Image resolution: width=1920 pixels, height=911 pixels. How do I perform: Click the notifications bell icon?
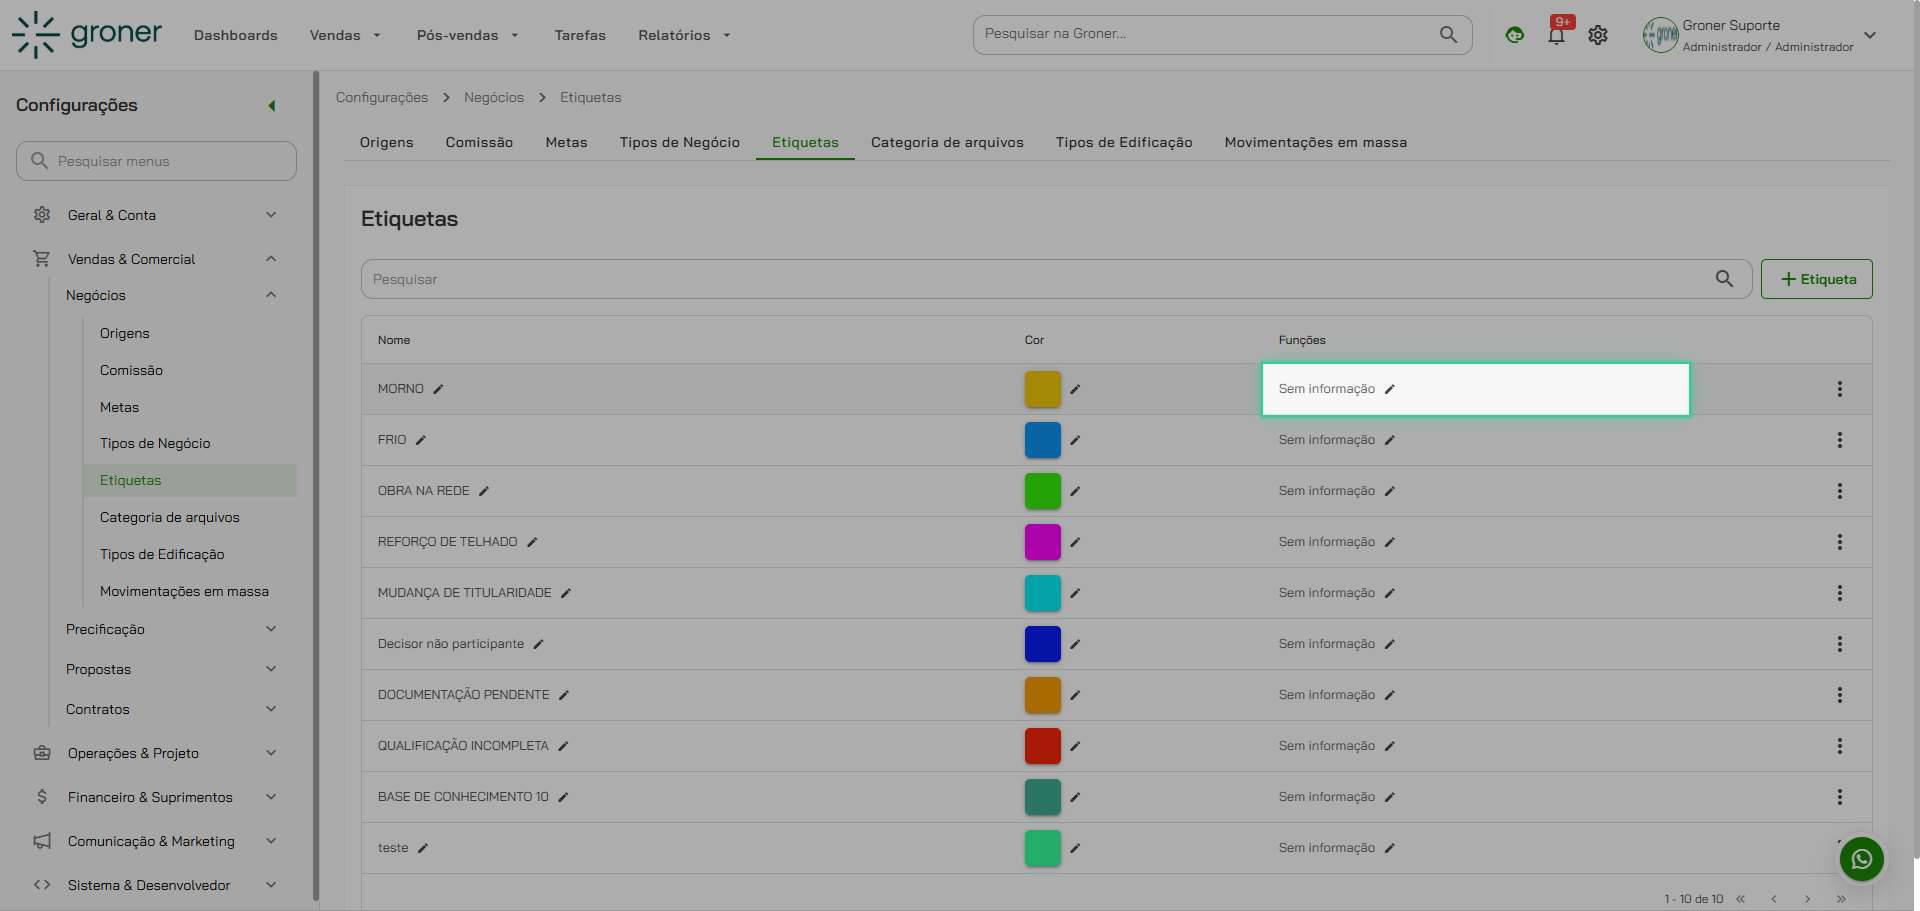[1556, 36]
